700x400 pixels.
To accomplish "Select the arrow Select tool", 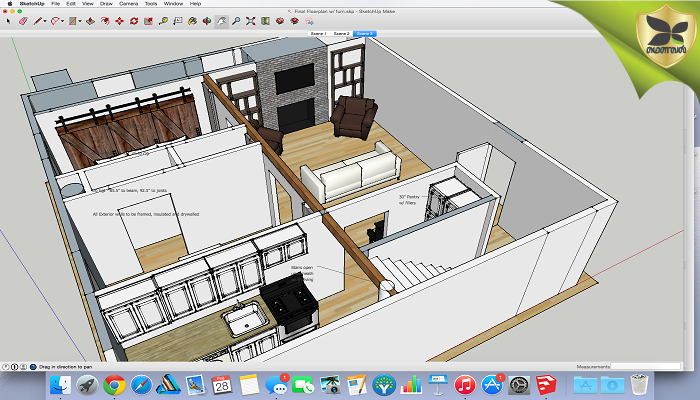I will tap(8, 20).
